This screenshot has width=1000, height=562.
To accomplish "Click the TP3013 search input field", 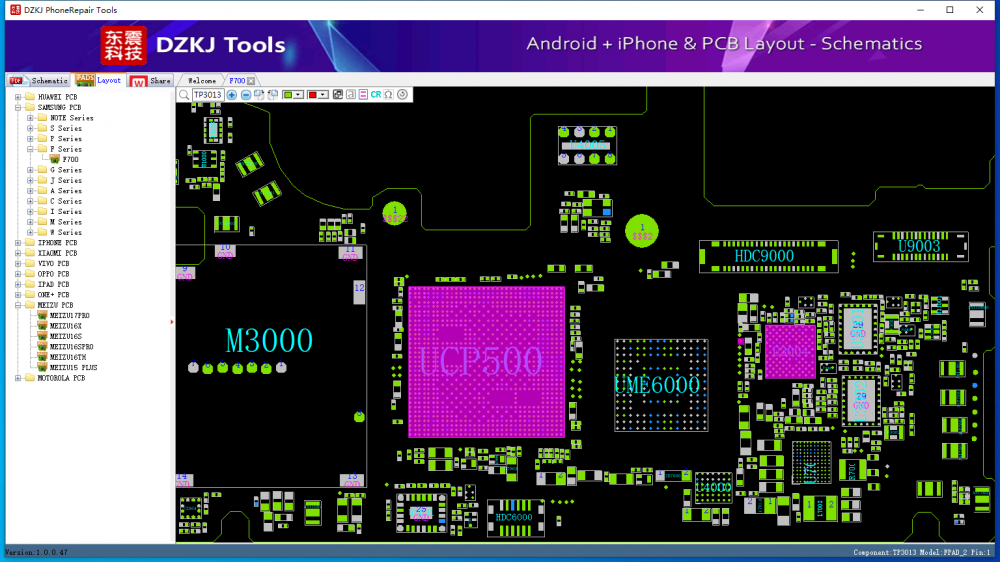I will click(x=207, y=95).
